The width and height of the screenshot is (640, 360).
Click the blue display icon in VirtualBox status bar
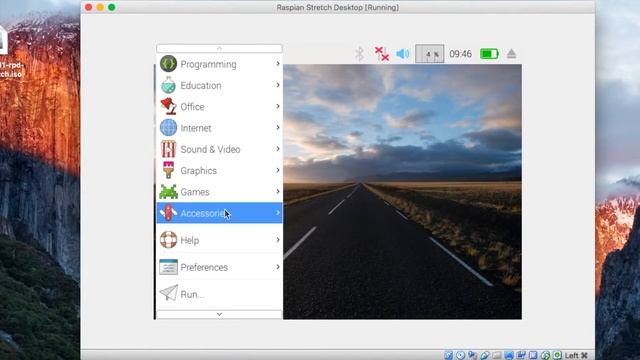pyautogui.click(x=509, y=355)
